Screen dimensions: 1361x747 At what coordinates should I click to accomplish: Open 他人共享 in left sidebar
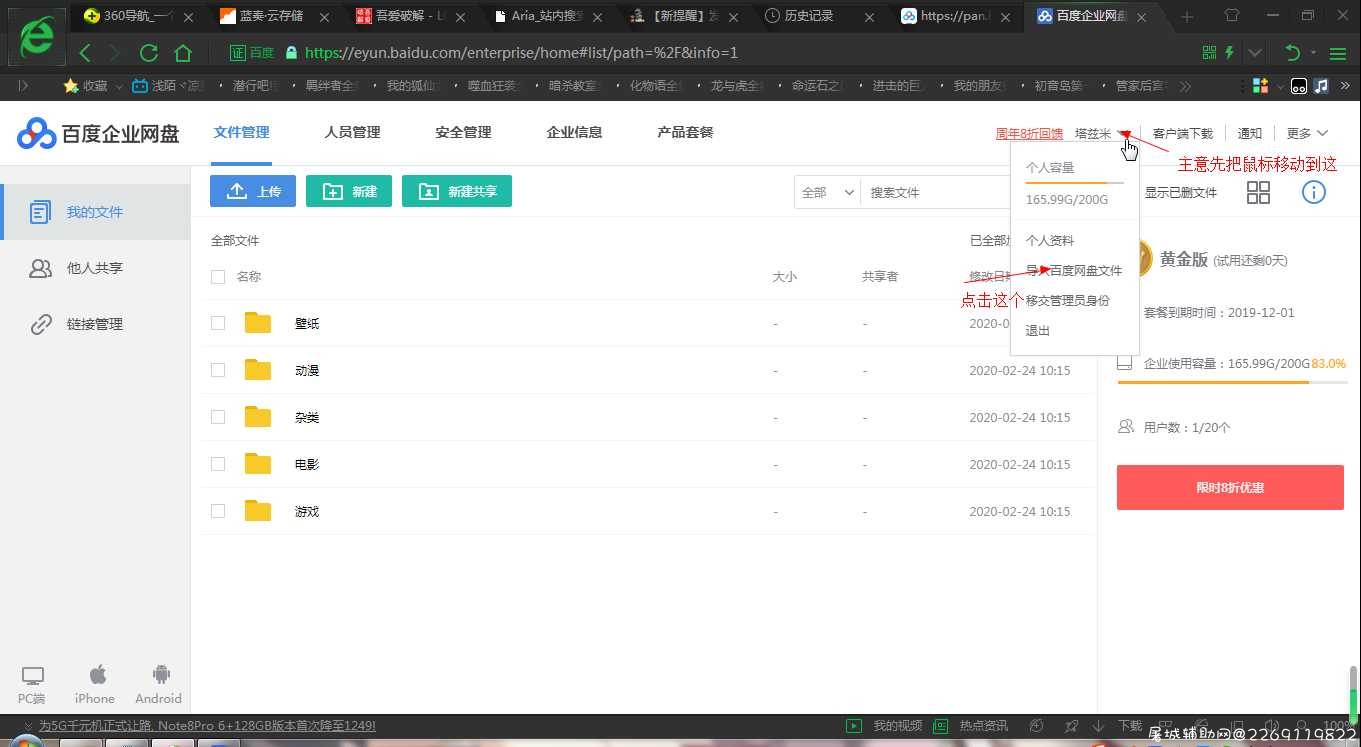[x=95, y=268]
